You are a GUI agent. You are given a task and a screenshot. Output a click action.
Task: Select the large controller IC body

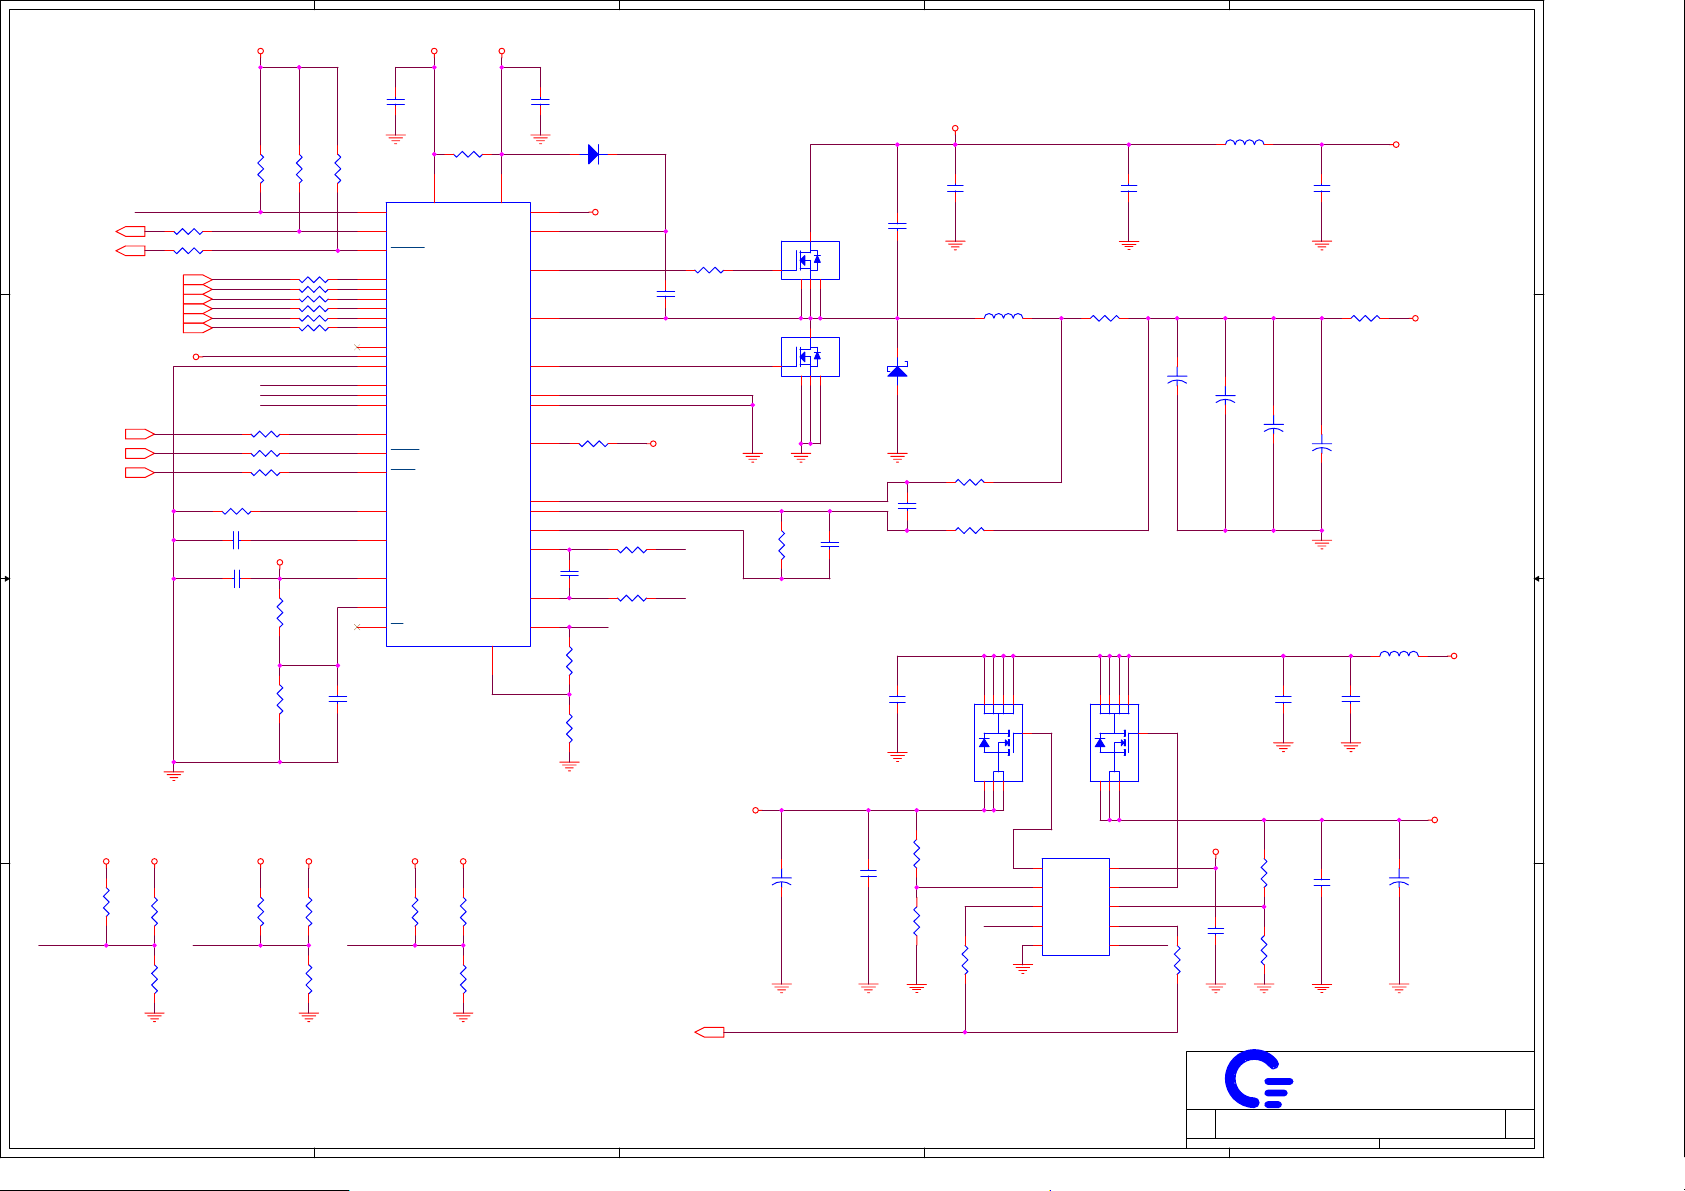pyautogui.click(x=458, y=424)
